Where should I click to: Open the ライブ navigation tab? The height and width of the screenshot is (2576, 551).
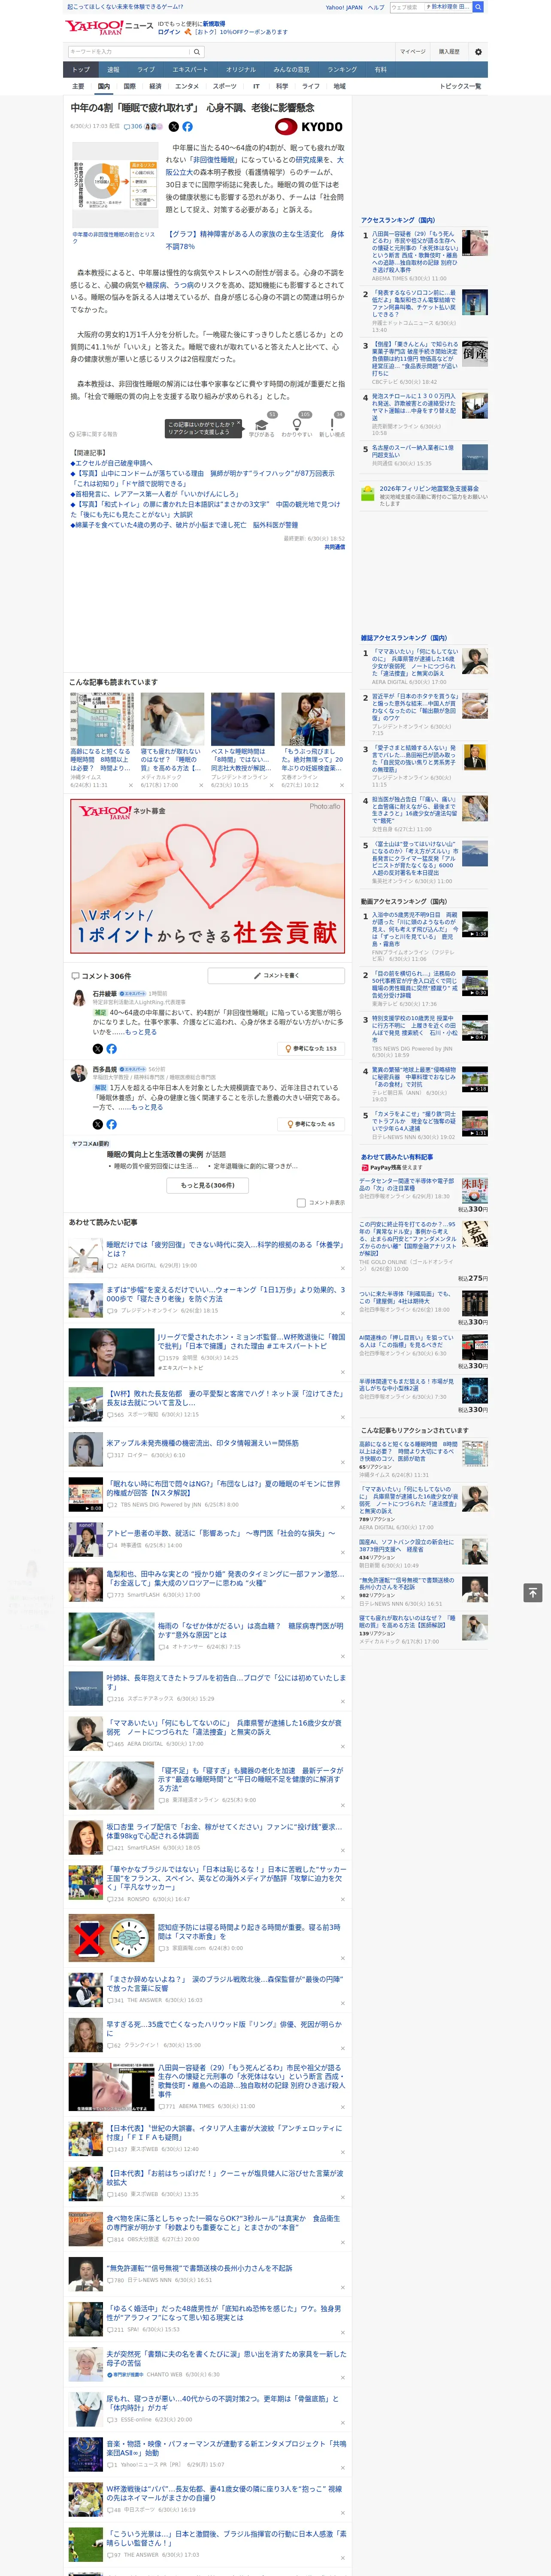pos(146,70)
